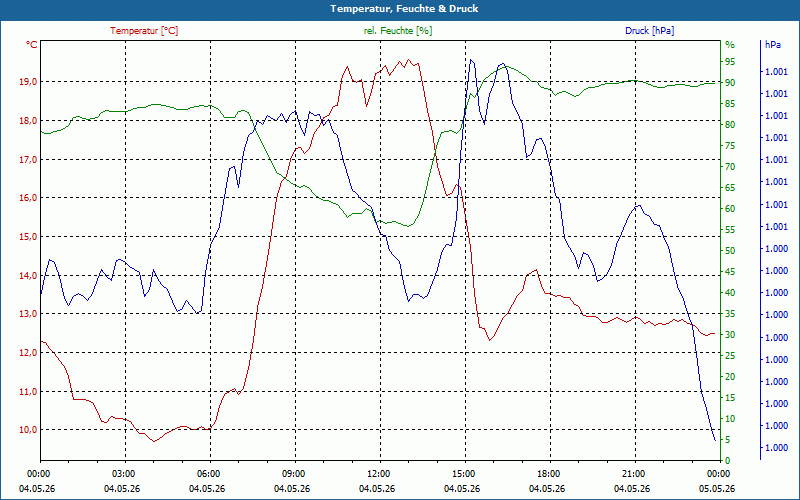Click the 18,0 temperature axis tick

click(29, 121)
